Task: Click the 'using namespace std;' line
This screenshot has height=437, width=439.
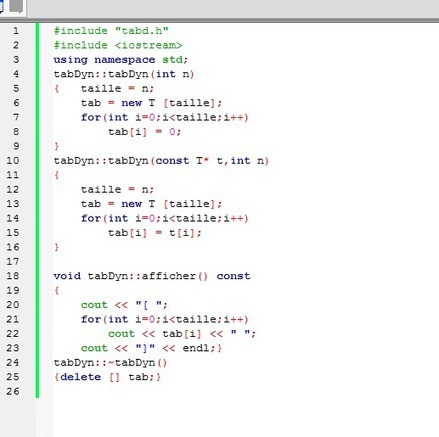Action: pyautogui.click(x=121, y=60)
